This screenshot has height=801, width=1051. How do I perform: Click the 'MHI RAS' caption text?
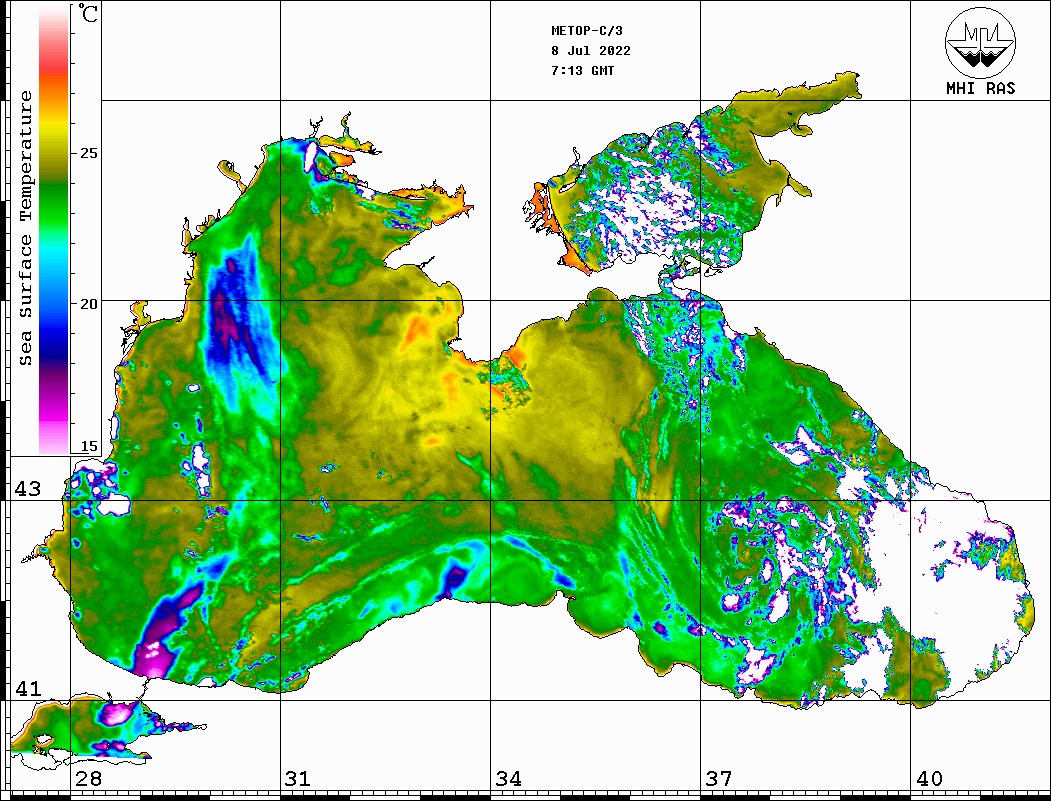[980, 88]
